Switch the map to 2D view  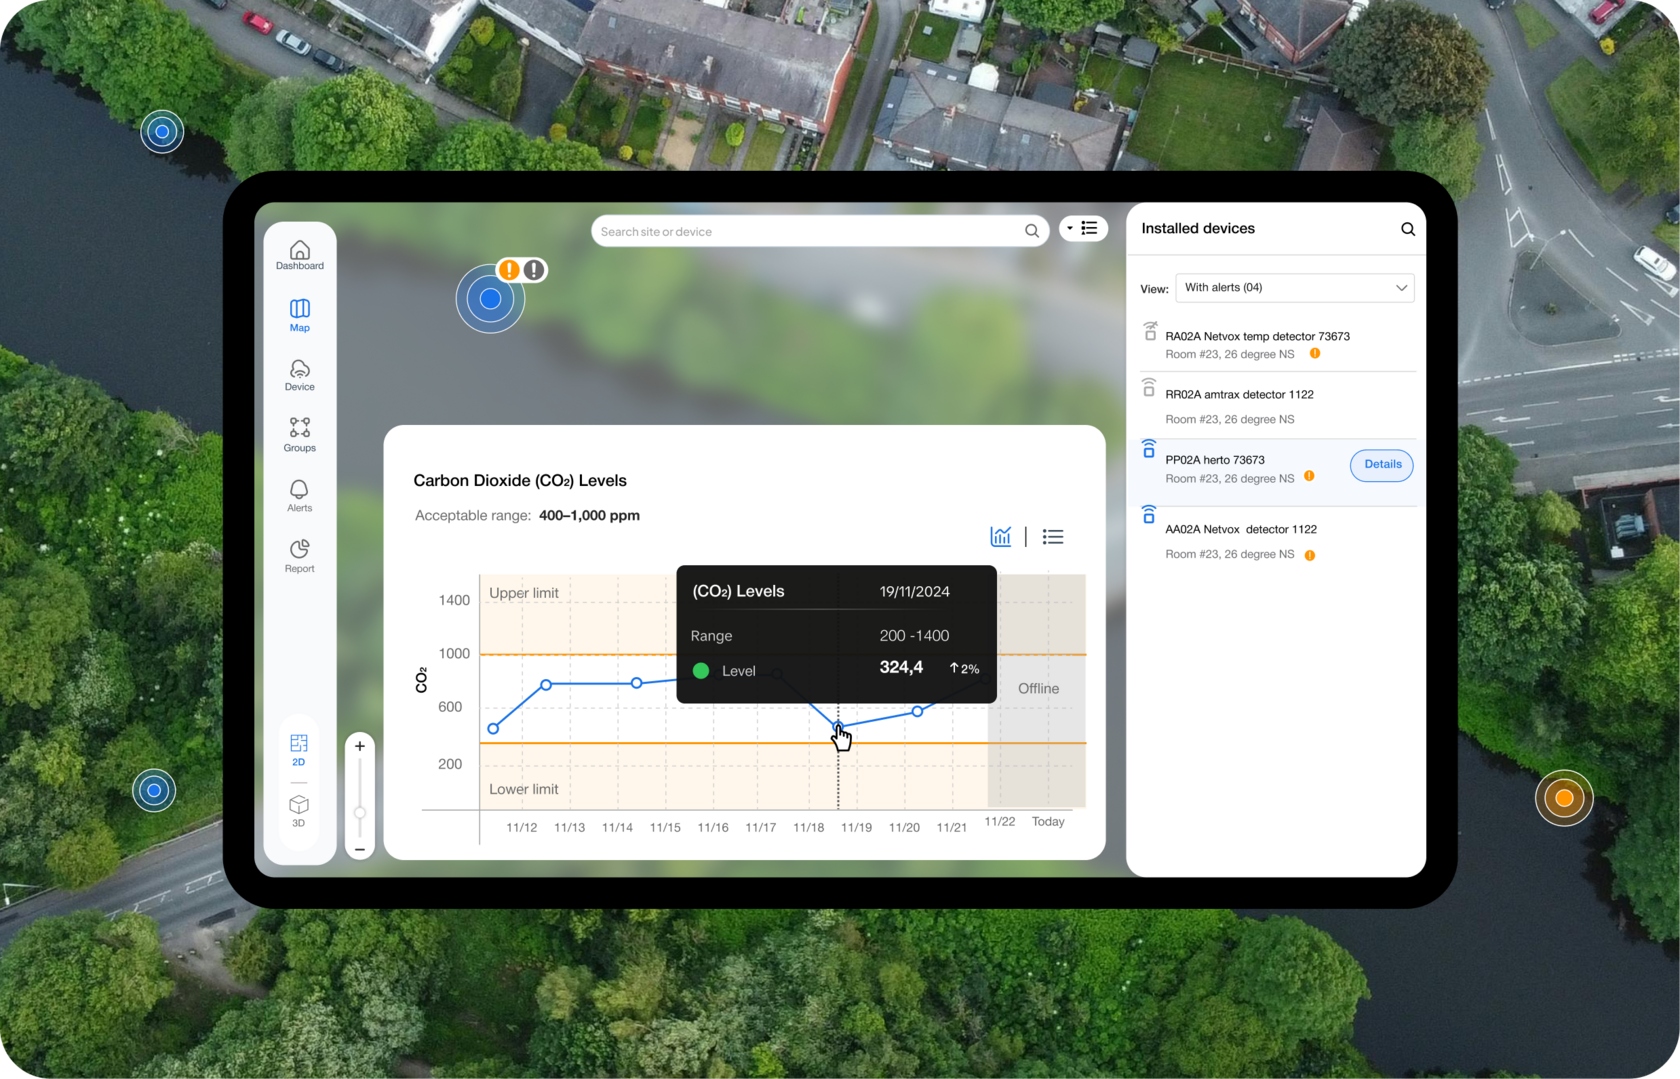pyautogui.click(x=298, y=748)
